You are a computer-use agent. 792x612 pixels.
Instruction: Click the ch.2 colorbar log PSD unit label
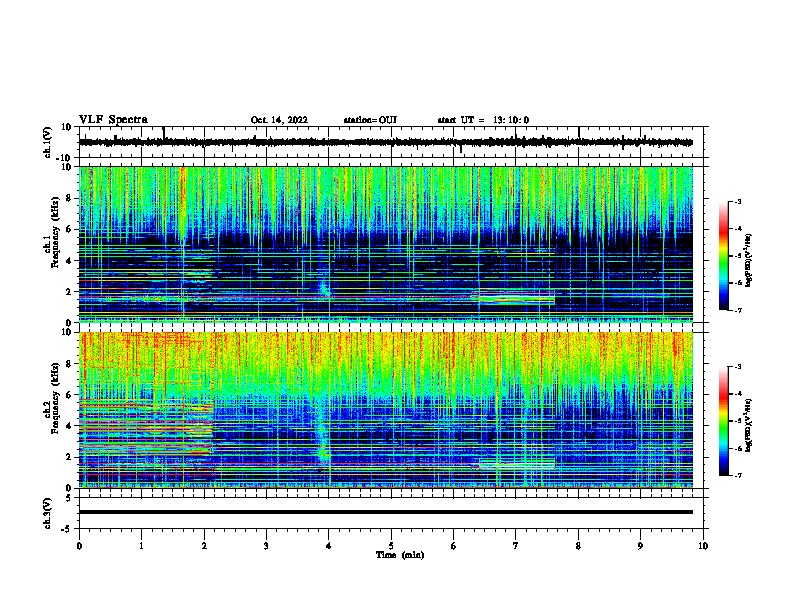pyautogui.click(x=749, y=425)
